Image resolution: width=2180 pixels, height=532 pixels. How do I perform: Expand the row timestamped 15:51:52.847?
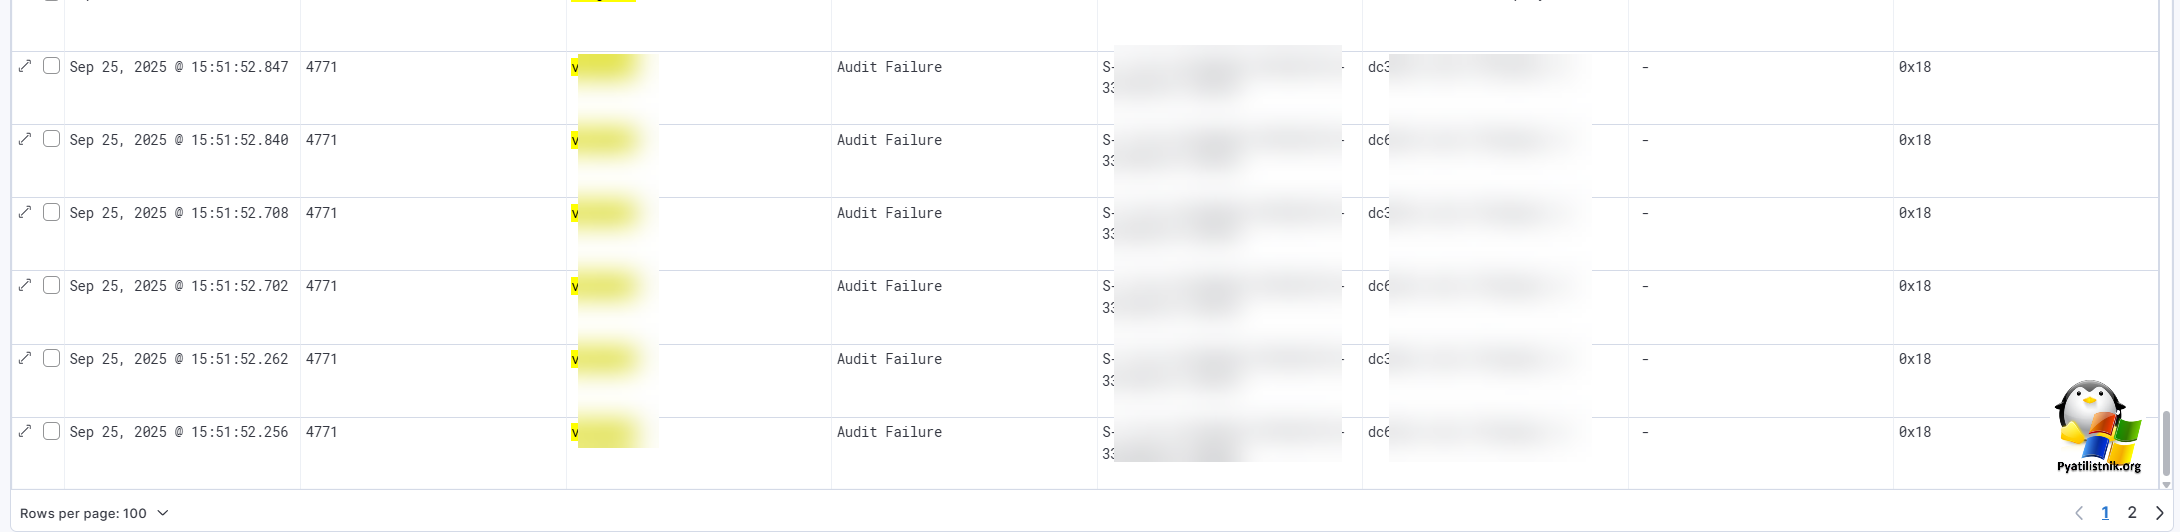25,66
